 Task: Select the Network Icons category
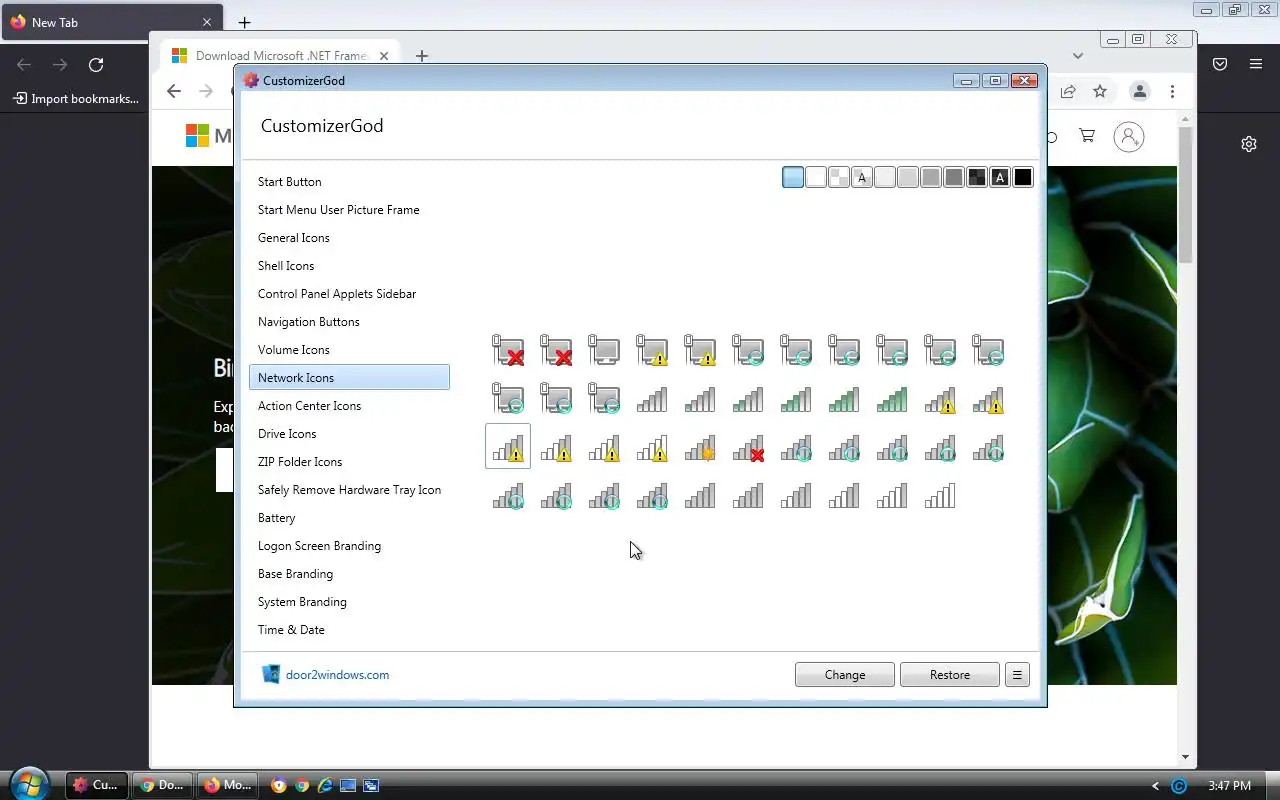click(349, 378)
